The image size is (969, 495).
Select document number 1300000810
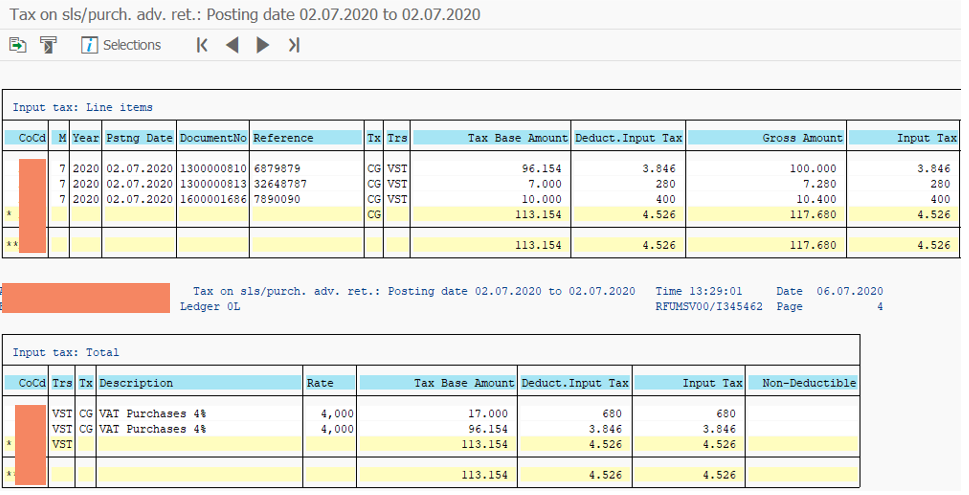click(x=213, y=168)
